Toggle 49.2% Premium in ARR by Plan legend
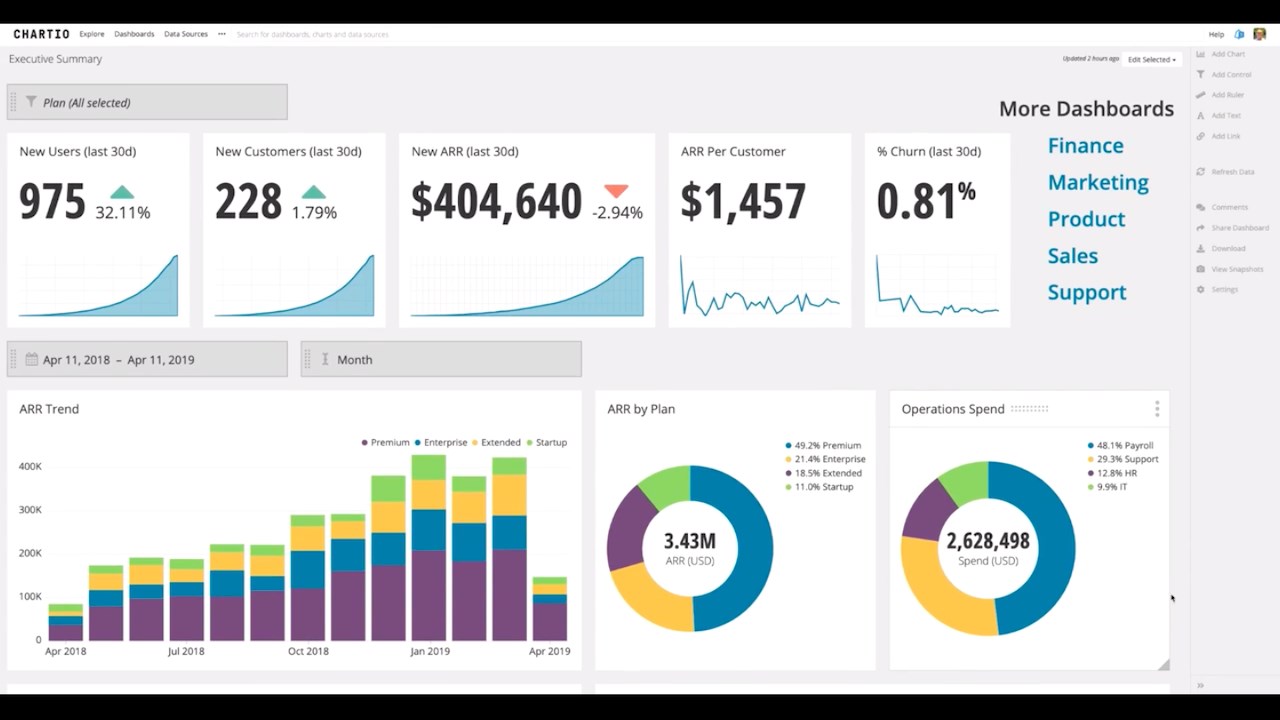This screenshot has width=1280, height=720. 822,445
